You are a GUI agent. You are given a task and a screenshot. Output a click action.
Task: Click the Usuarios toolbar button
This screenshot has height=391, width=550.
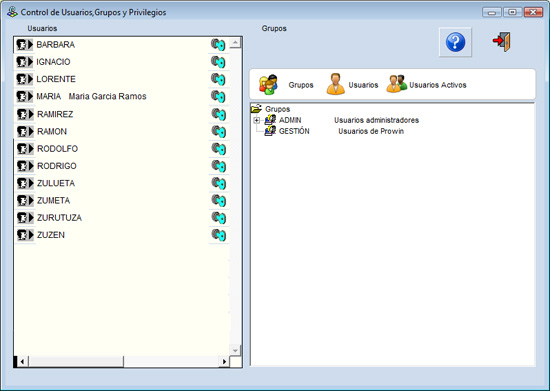pyautogui.click(x=352, y=85)
